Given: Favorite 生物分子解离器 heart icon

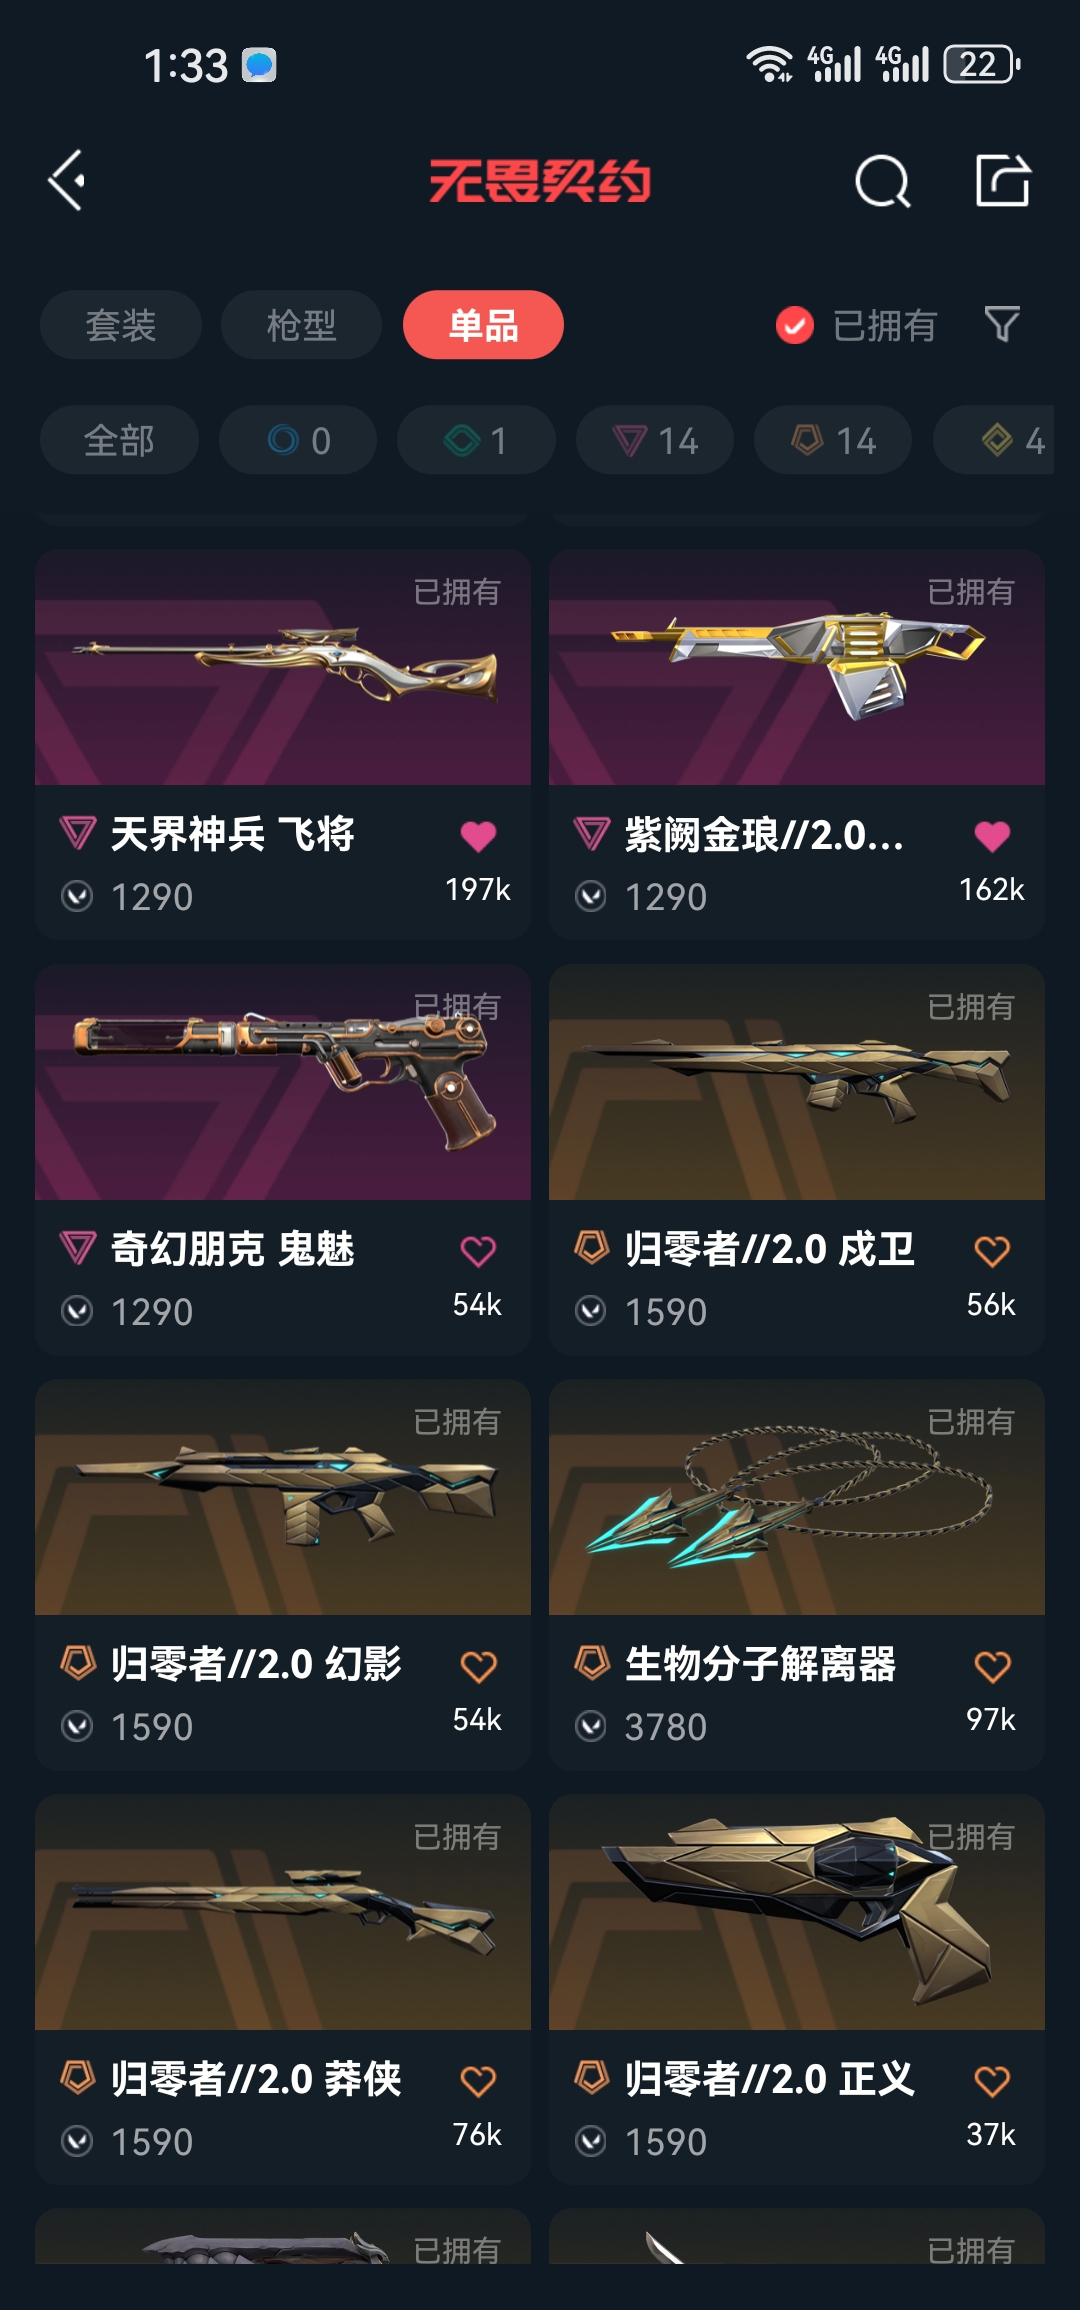Looking at the screenshot, I should tap(992, 1666).
